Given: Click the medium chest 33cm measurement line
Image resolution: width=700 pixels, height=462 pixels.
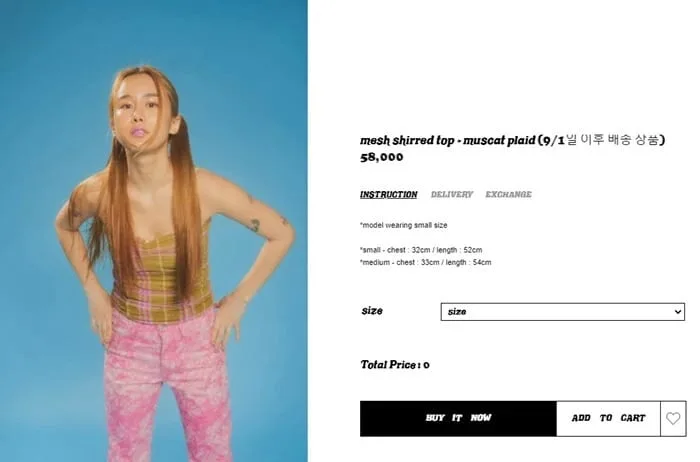Looking at the screenshot, I should [425, 262].
